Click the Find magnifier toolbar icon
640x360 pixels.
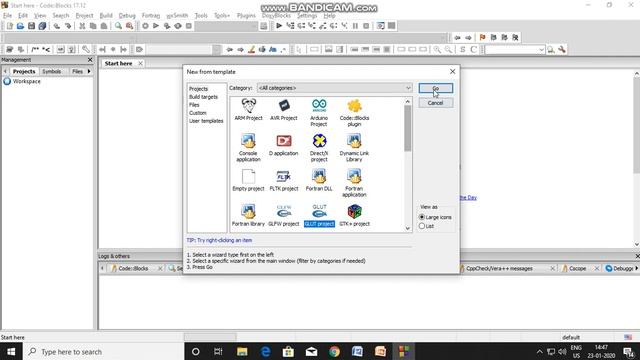118,26
